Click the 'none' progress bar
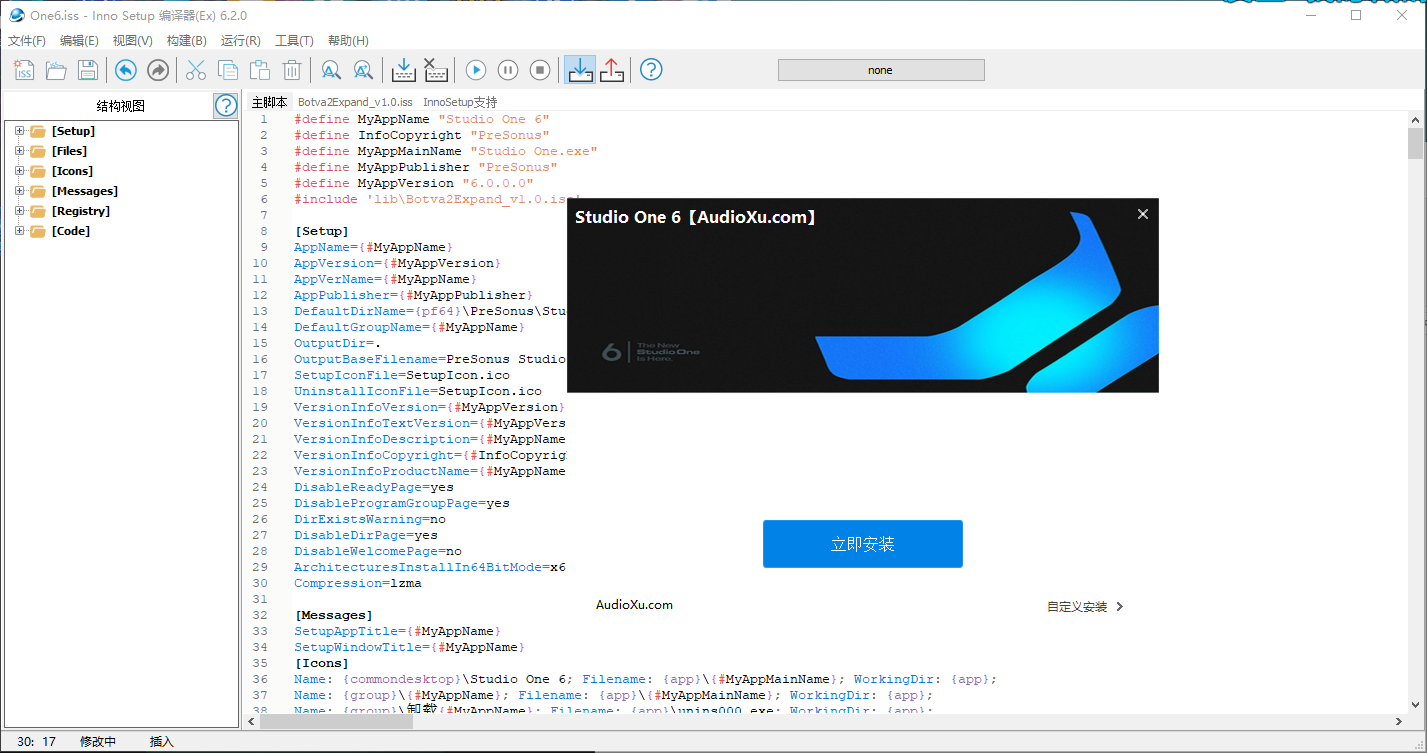The height and width of the screenshot is (753, 1427). point(881,70)
